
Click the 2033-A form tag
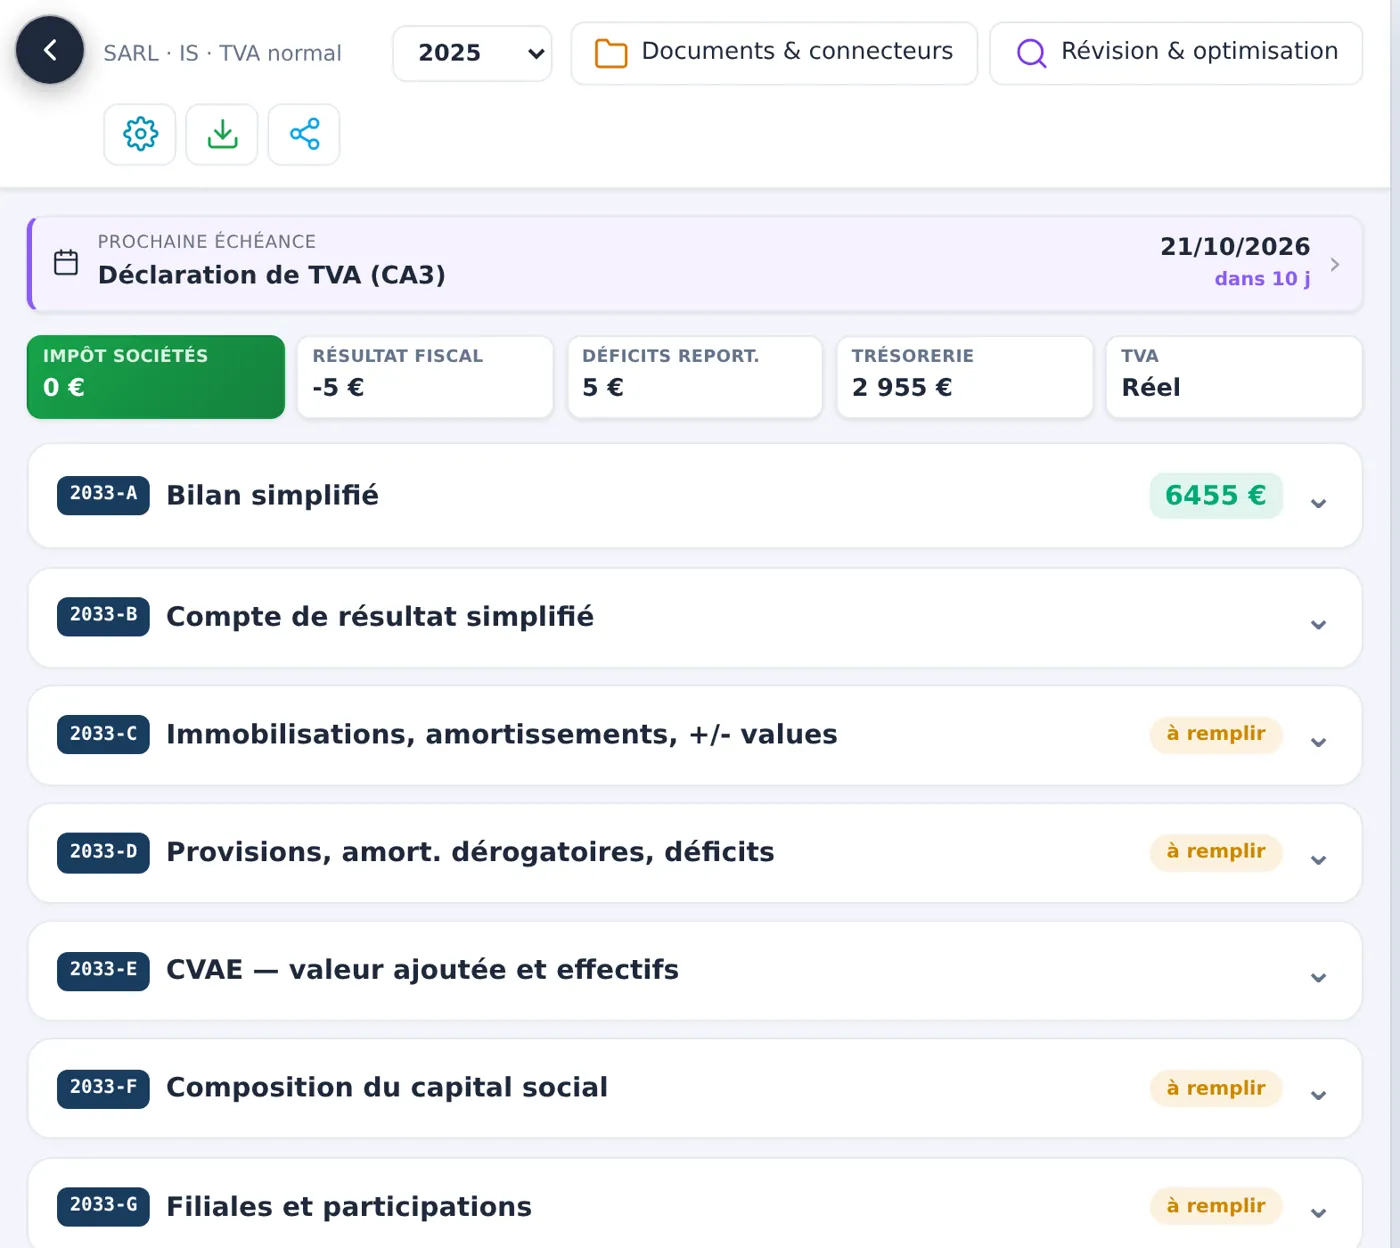click(x=103, y=495)
